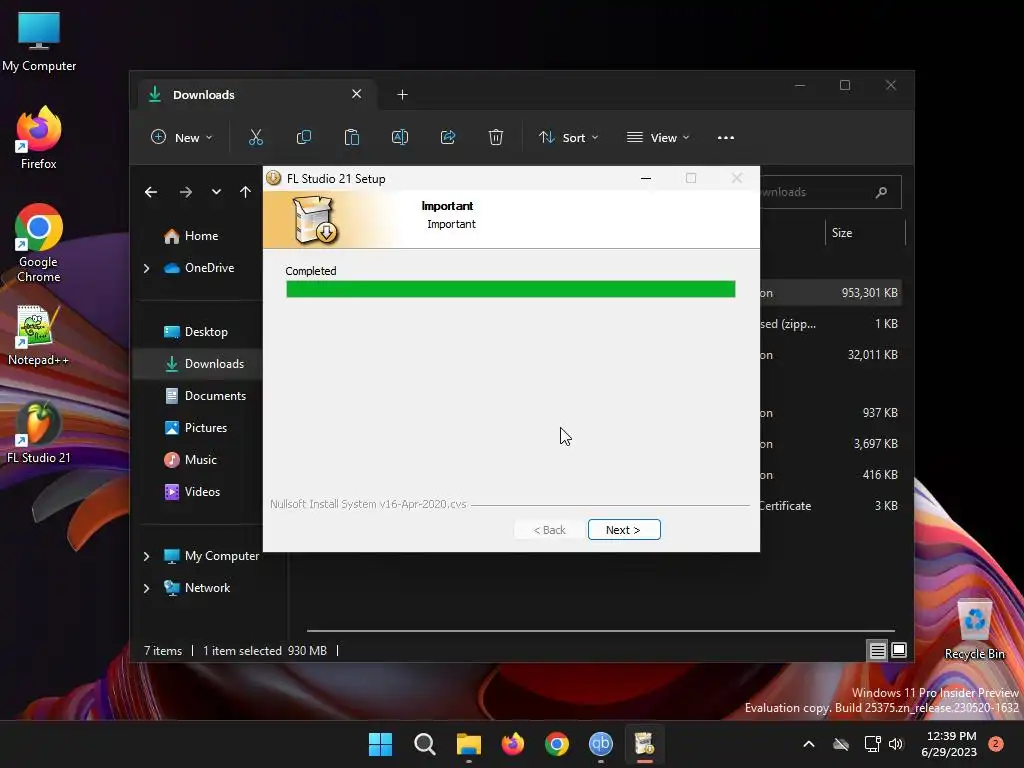Minimize the FL Studio 21 Setup window
This screenshot has width=1024, height=768.
pyautogui.click(x=646, y=178)
